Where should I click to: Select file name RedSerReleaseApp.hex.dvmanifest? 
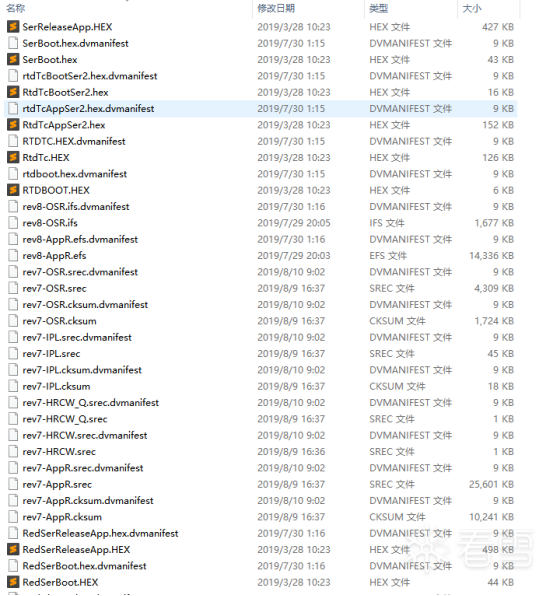tap(100, 534)
